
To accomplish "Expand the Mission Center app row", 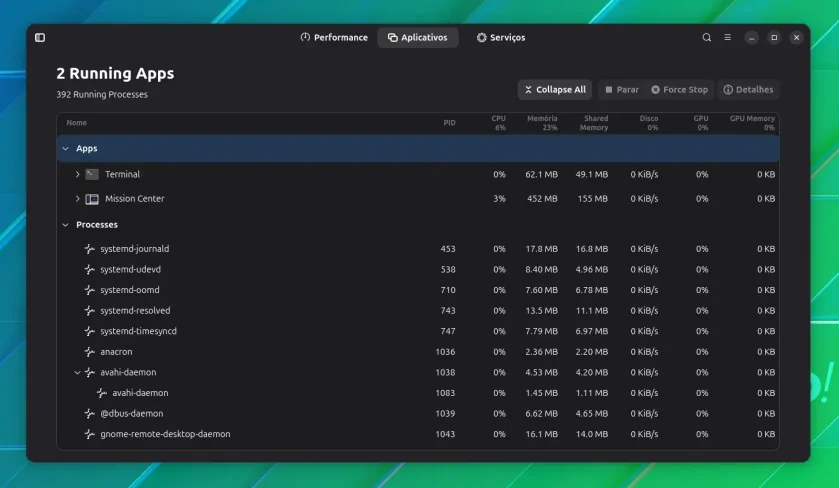I will pos(77,199).
